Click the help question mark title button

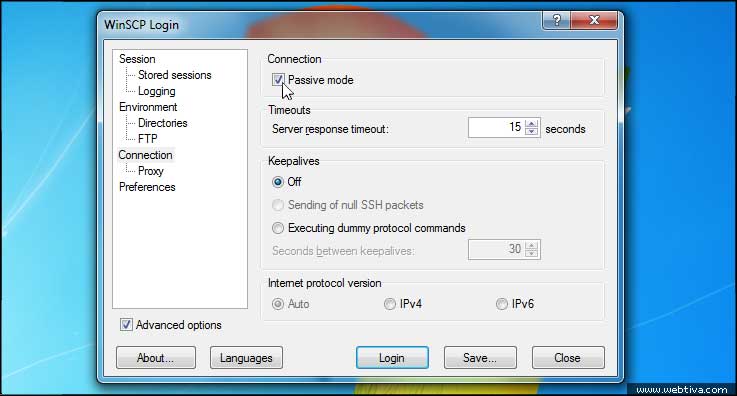(556, 20)
